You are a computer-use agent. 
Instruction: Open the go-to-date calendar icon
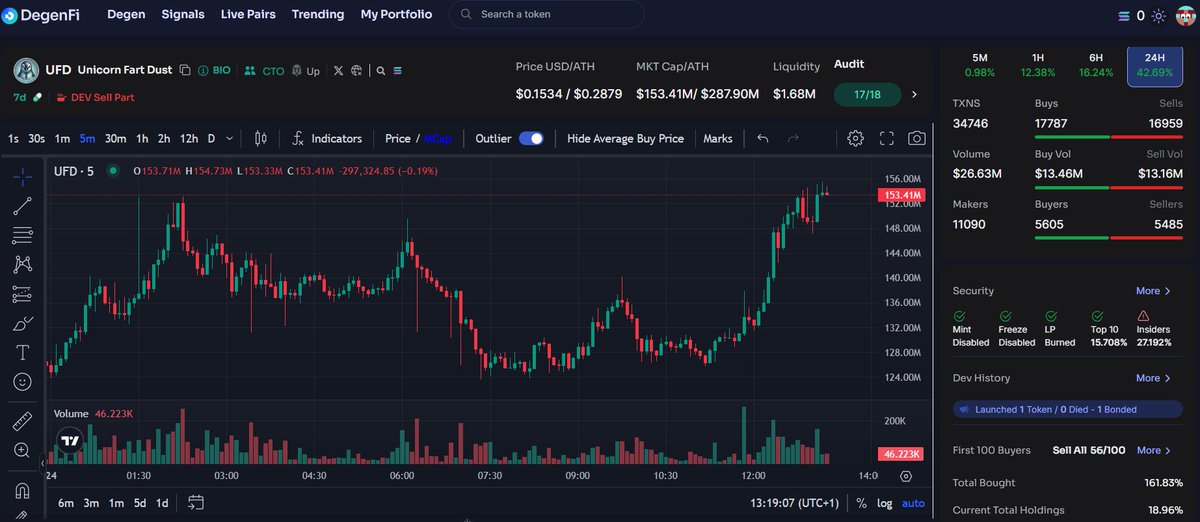click(195, 503)
